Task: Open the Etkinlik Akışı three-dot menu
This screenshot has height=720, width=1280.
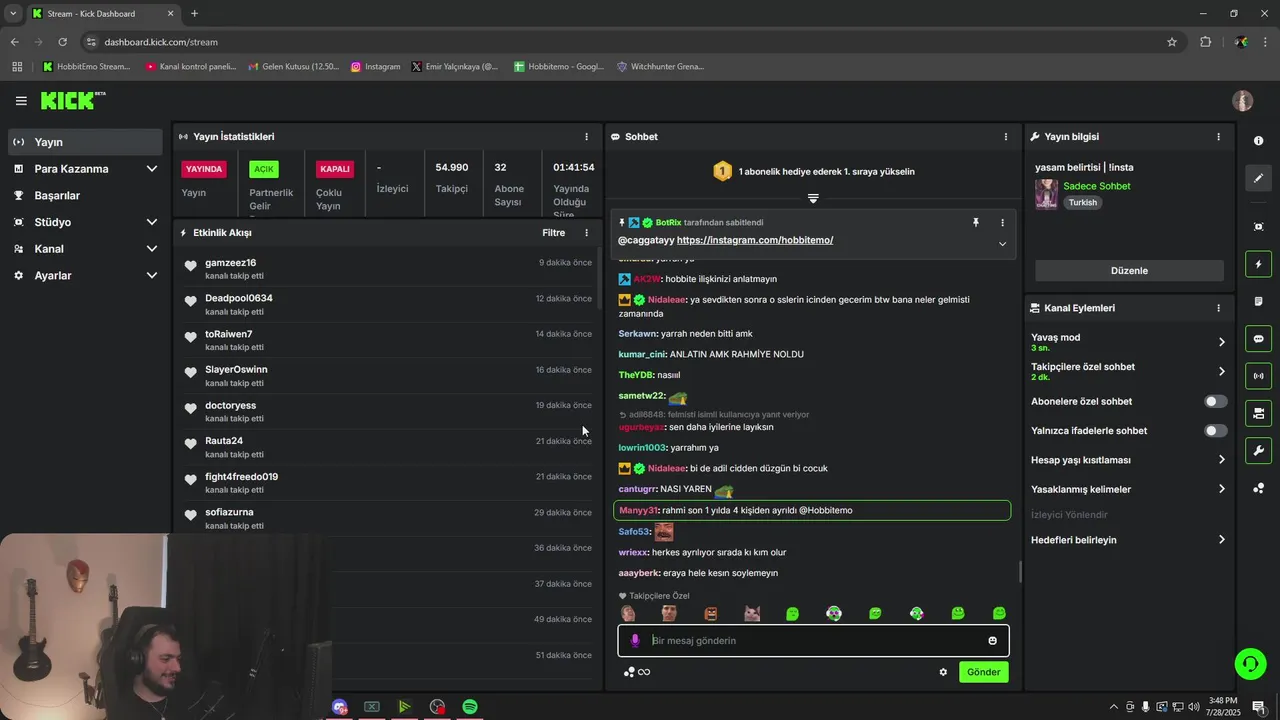Action: [586, 233]
